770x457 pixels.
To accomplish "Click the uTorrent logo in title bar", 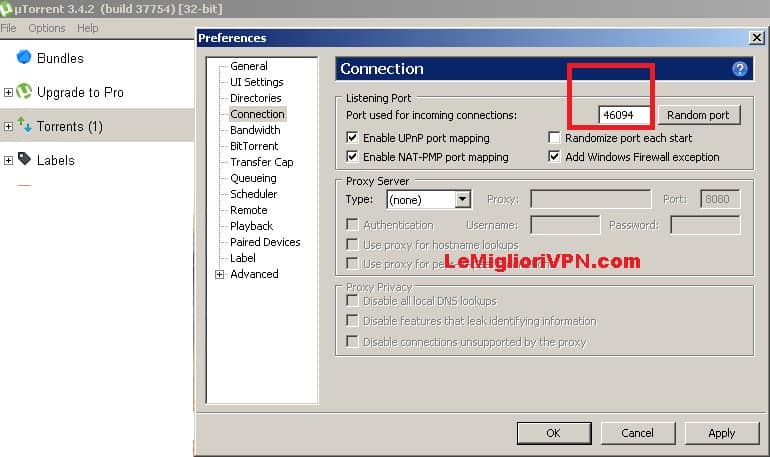I will point(6,8).
